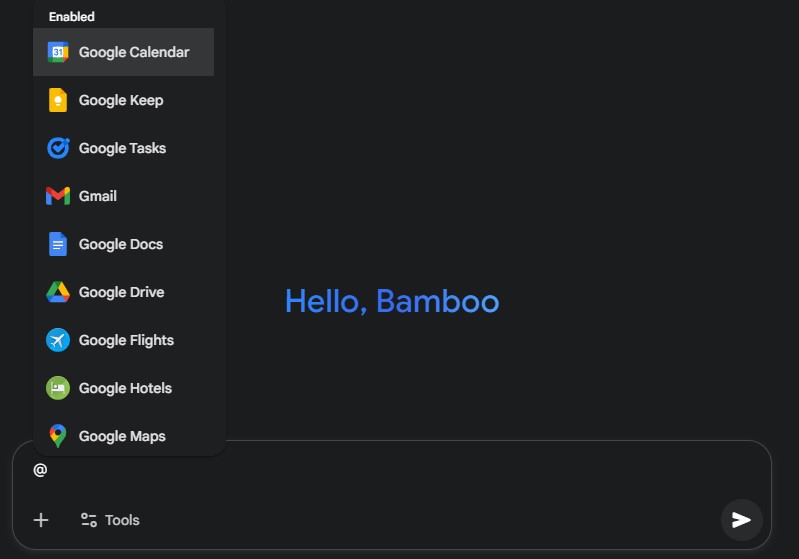Click the blue Google Docs icon
This screenshot has height=559, width=799.
pyautogui.click(x=58, y=244)
